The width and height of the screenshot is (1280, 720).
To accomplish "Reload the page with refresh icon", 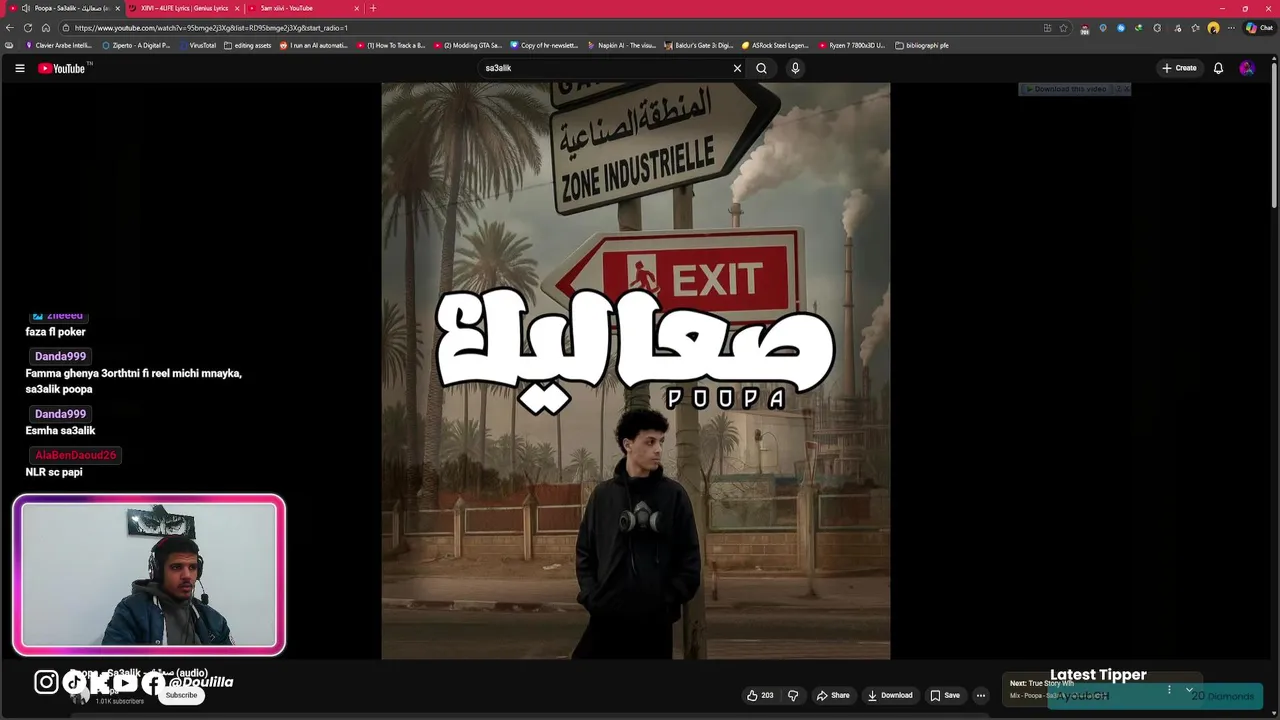I will [28, 28].
